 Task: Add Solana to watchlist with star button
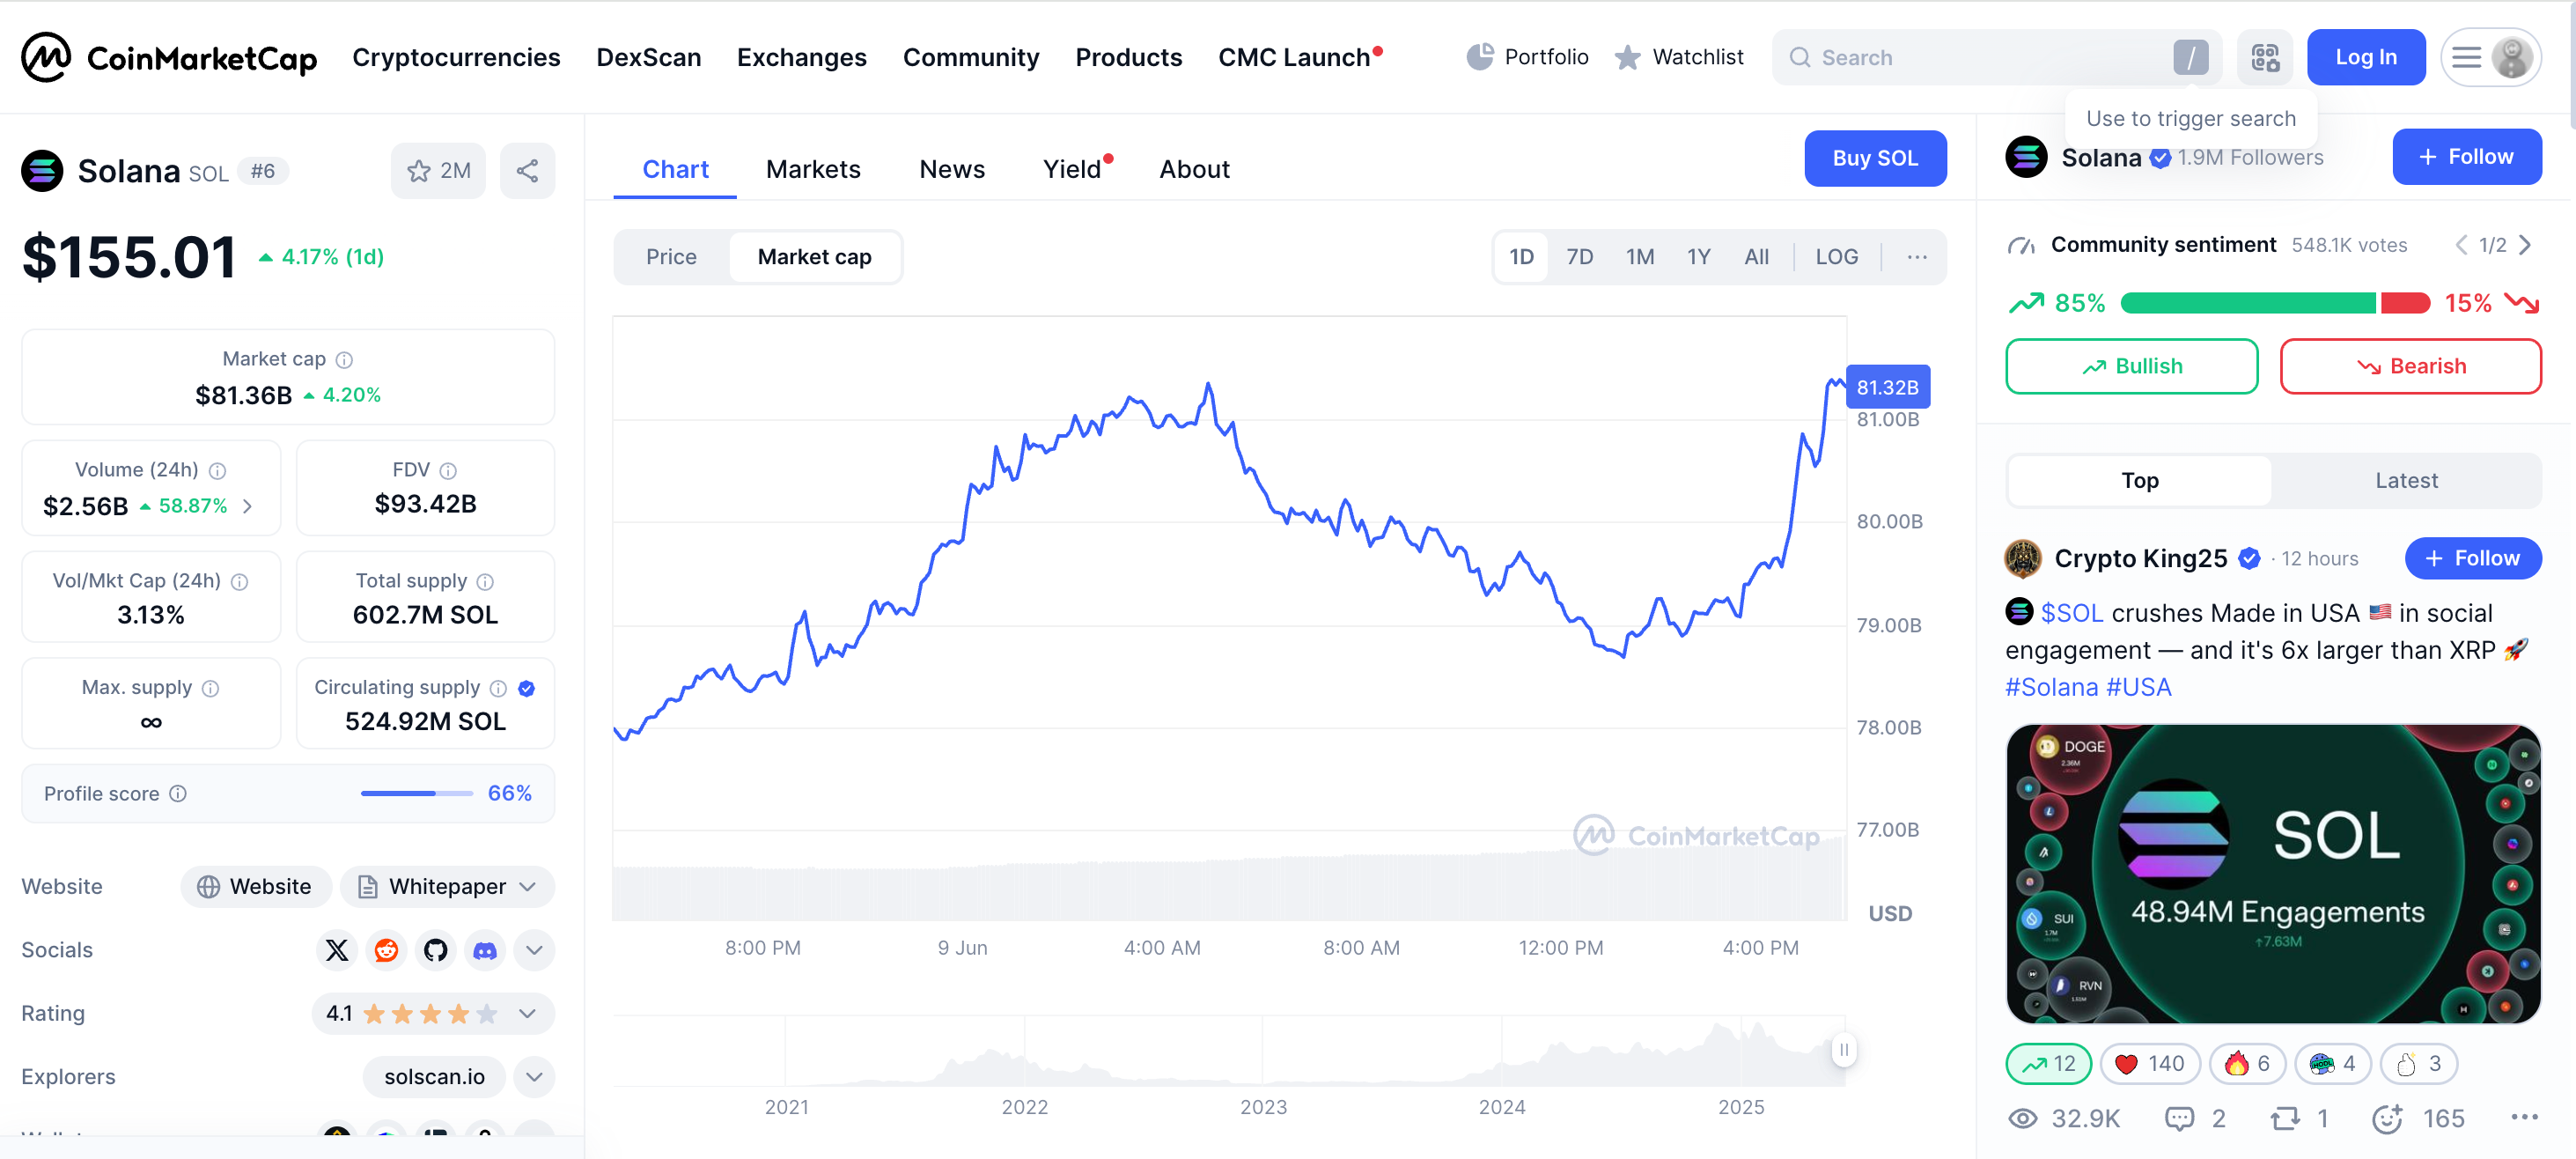click(x=438, y=171)
